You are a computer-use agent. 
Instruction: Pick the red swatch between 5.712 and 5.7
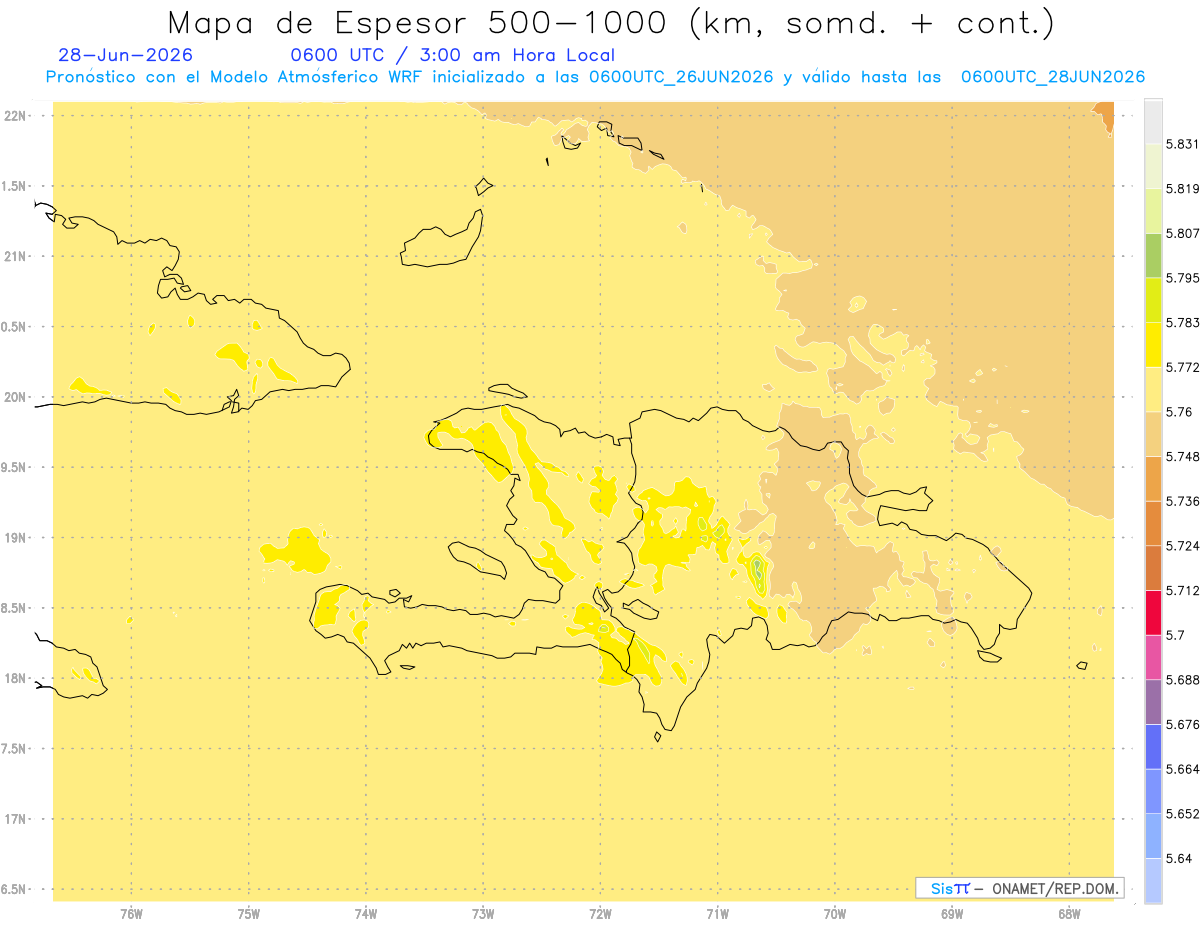(x=1153, y=612)
